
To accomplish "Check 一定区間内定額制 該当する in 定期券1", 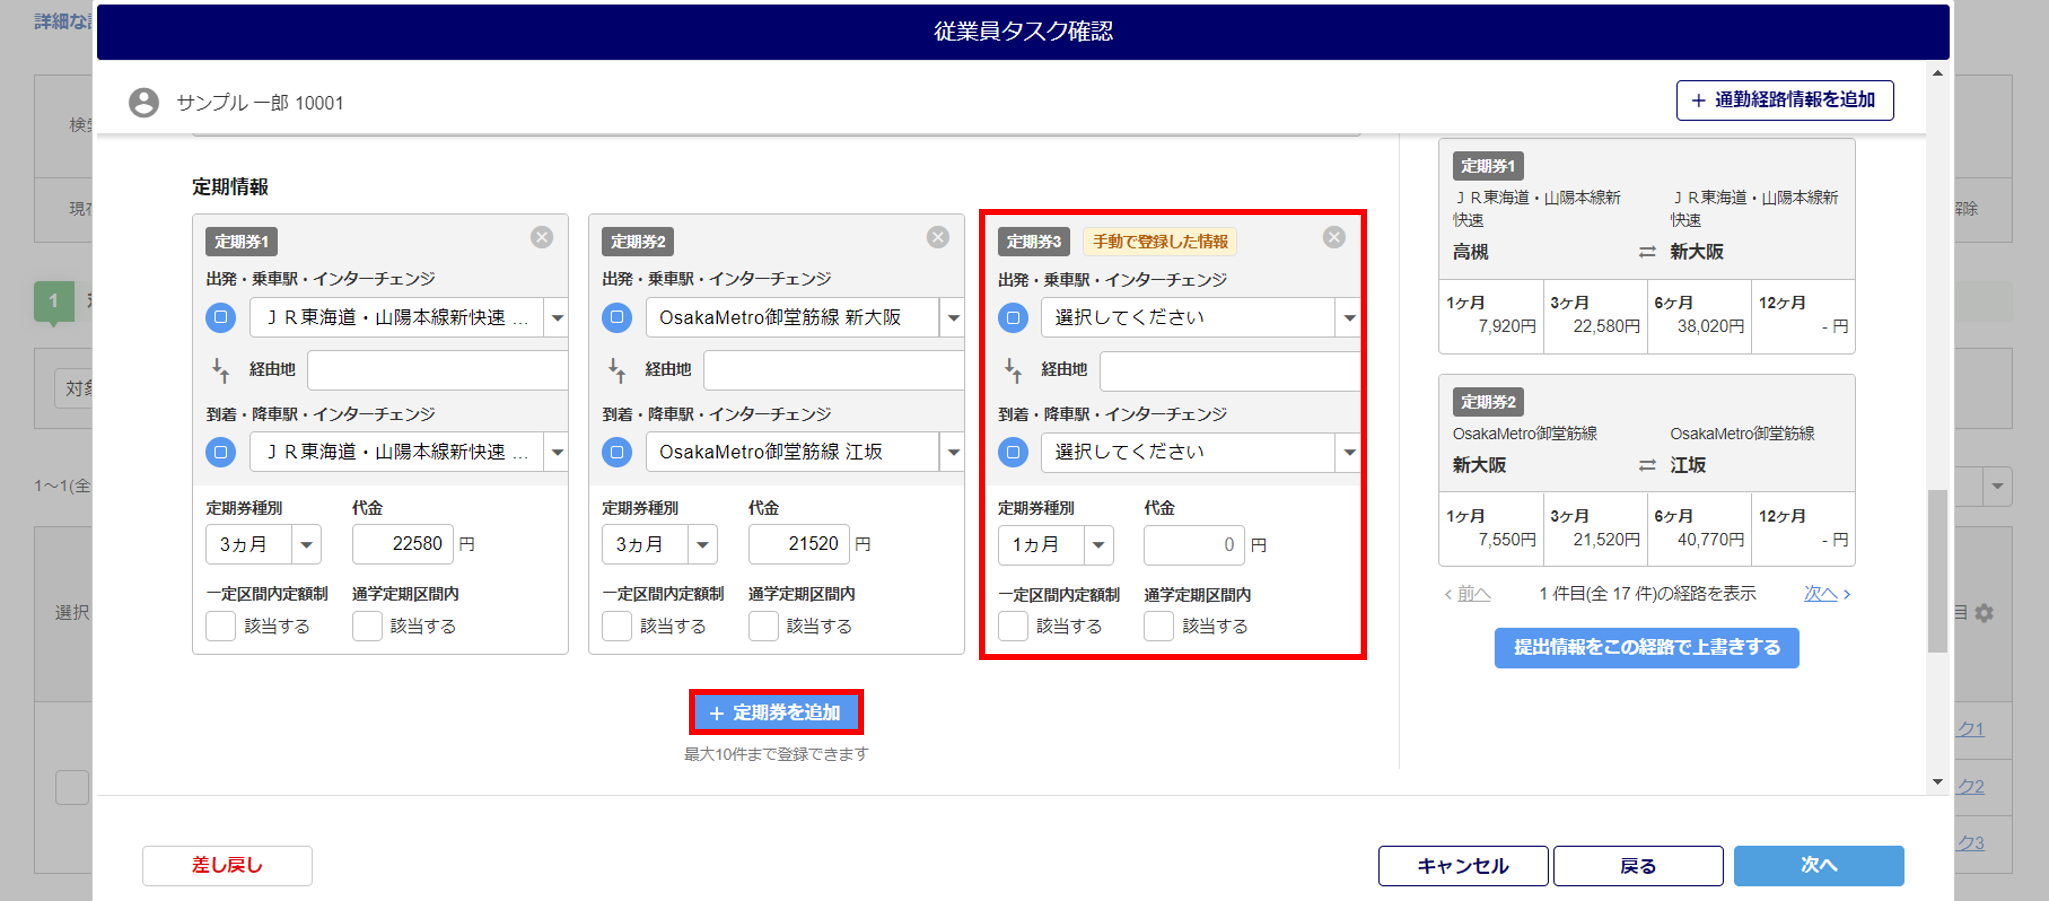I will (220, 626).
